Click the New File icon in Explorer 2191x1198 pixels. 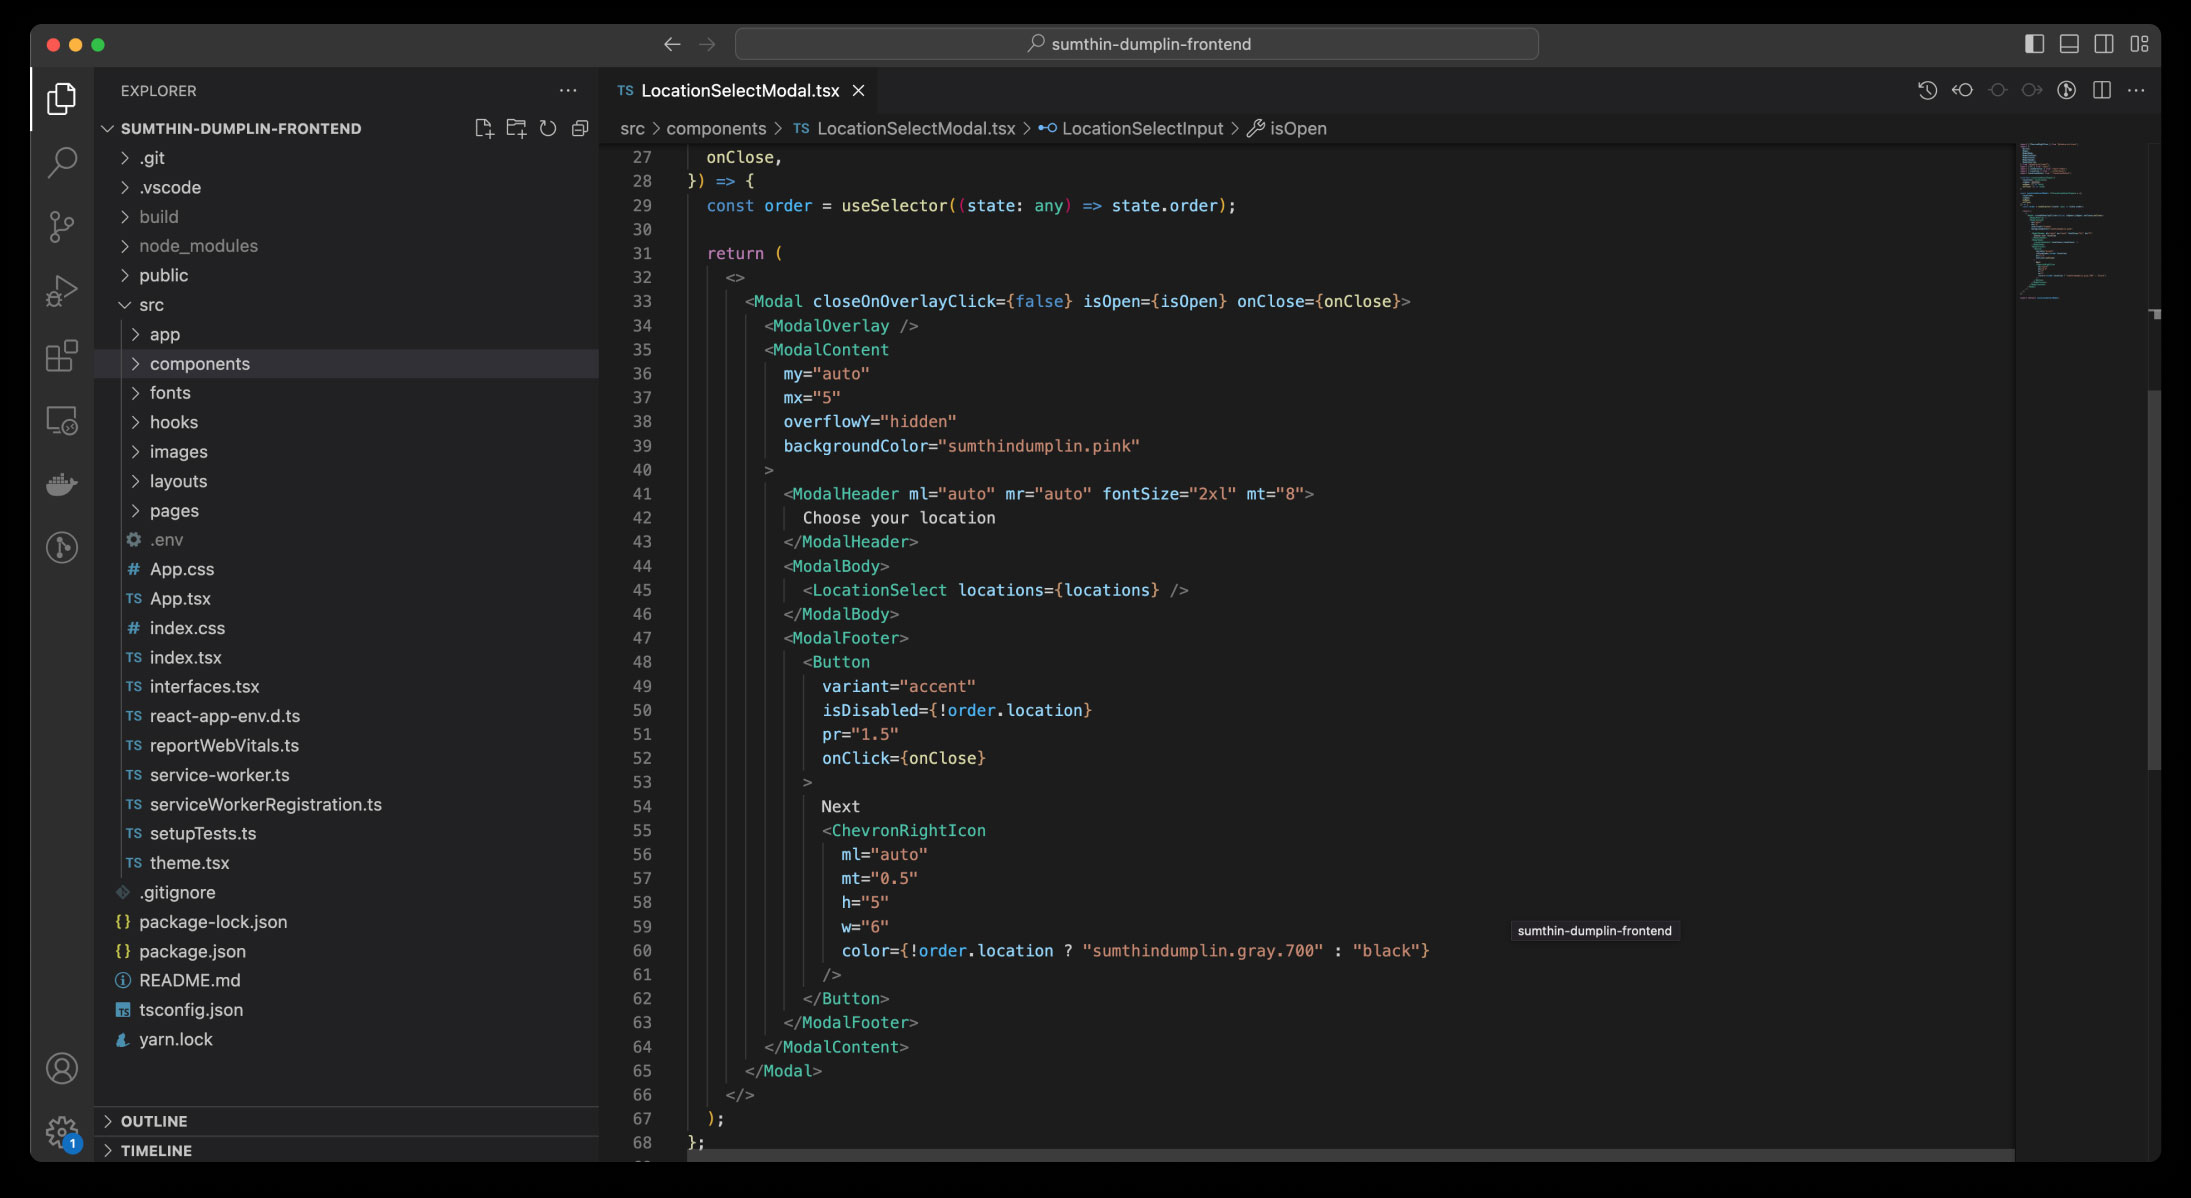point(484,128)
